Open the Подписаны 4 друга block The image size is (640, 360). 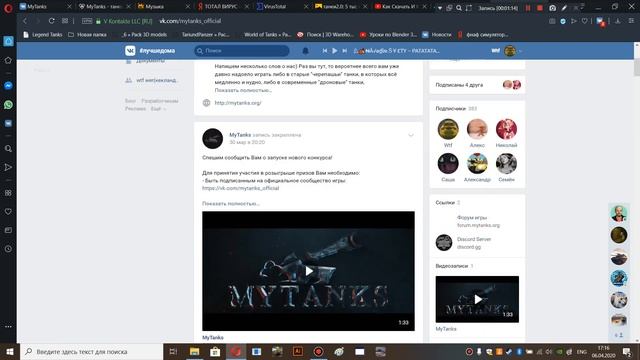(477, 85)
